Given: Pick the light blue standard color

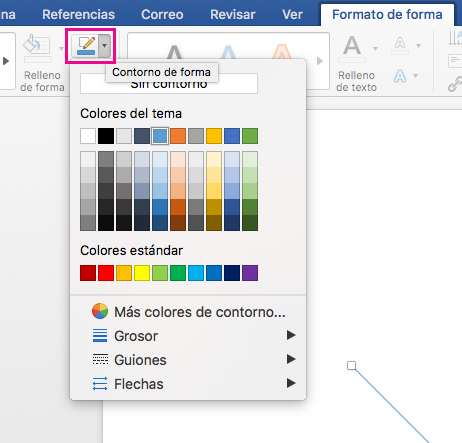Looking at the screenshot, I should [196, 273].
